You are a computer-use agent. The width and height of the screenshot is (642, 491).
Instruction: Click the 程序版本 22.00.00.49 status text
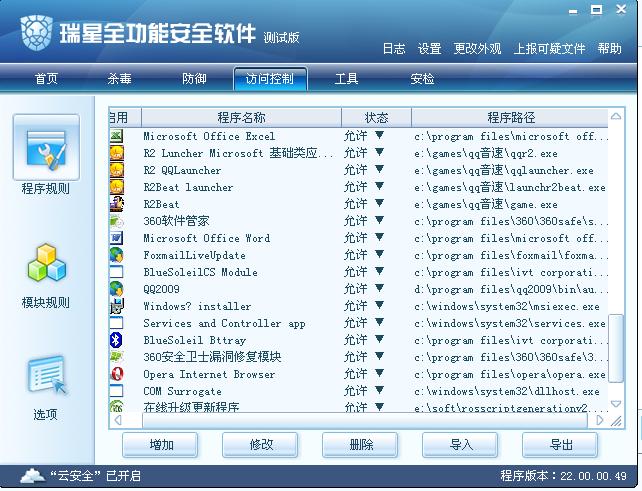pyautogui.click(x=563, y=476)
